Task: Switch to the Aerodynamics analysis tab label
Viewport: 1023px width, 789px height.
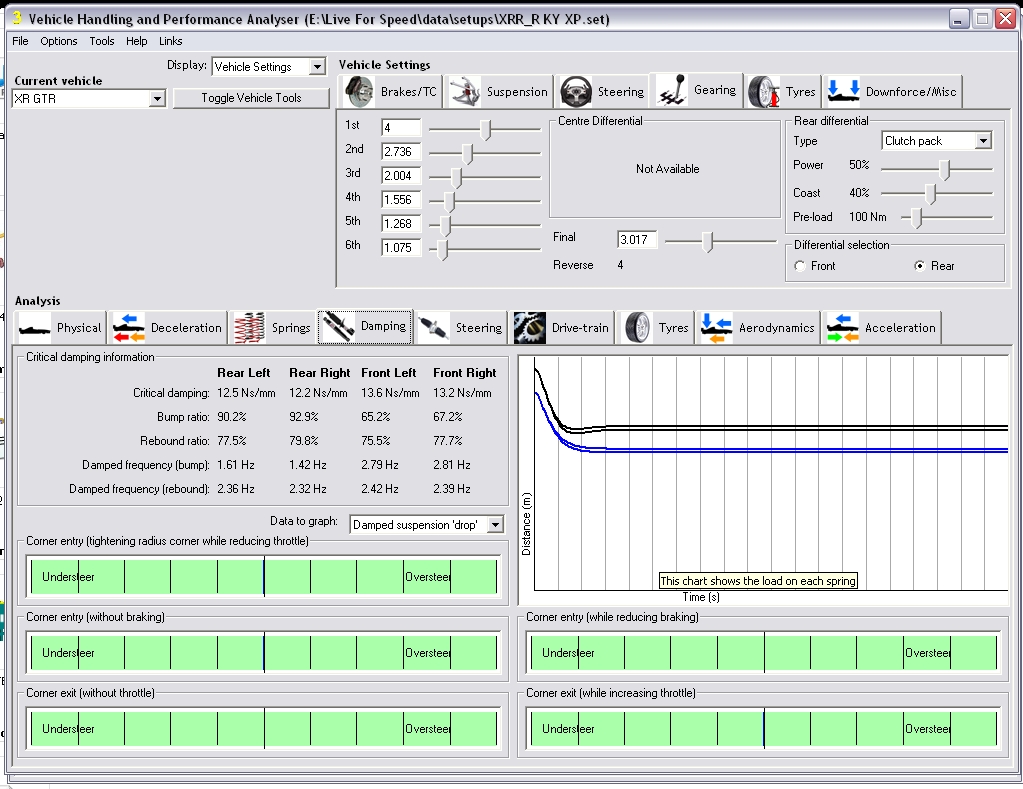Action: (x=776, y=328)
